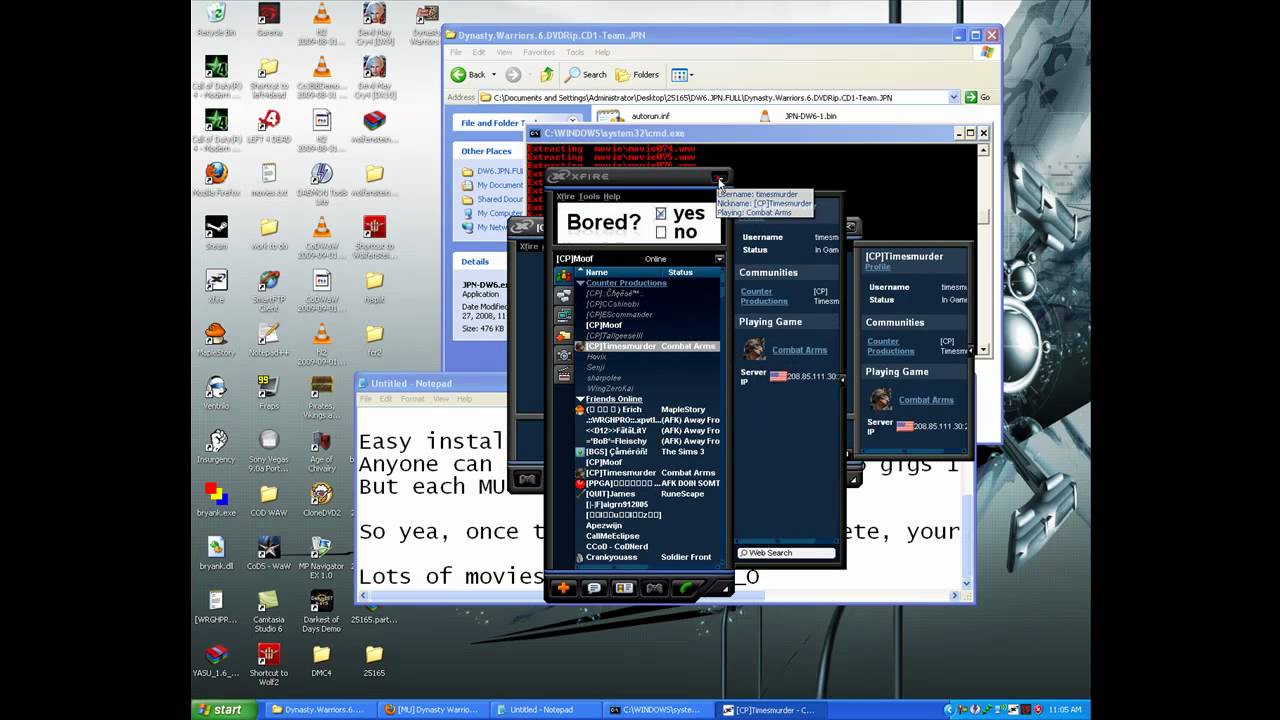Click the Back button in Explorer
Screen dimensions: 1280x720
click(x=468, y=74)
